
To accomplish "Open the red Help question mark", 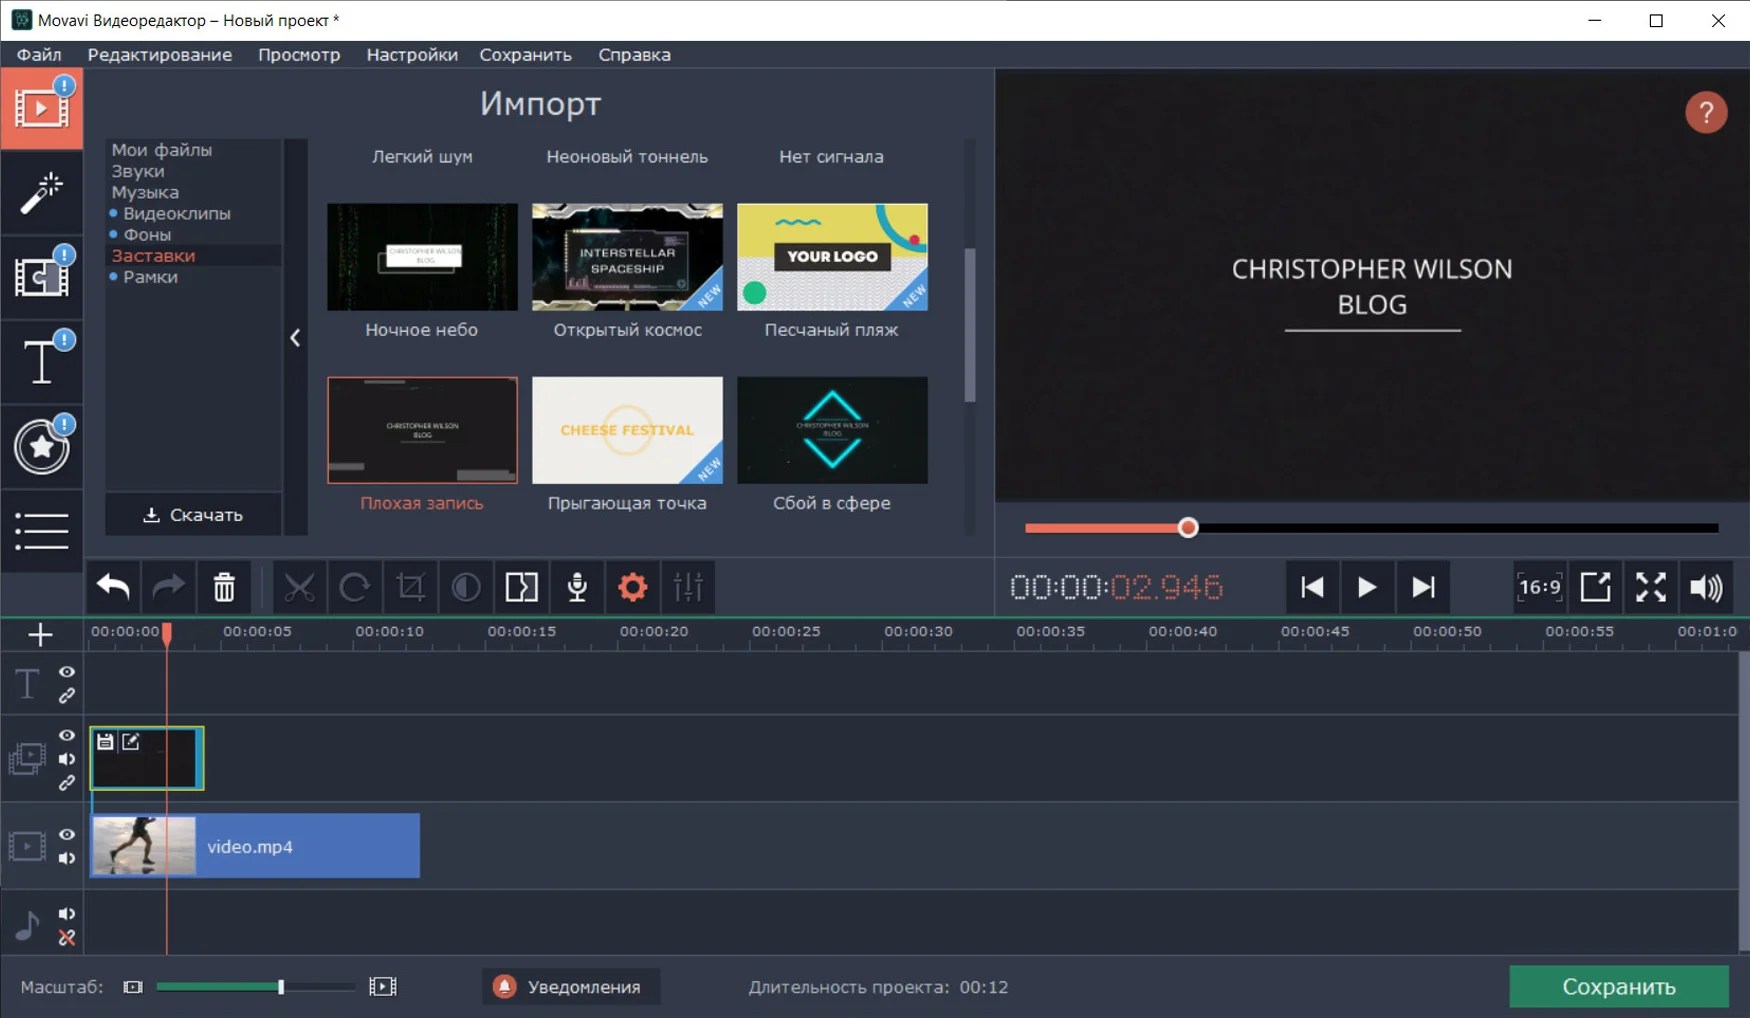I will click(1706, 112).
